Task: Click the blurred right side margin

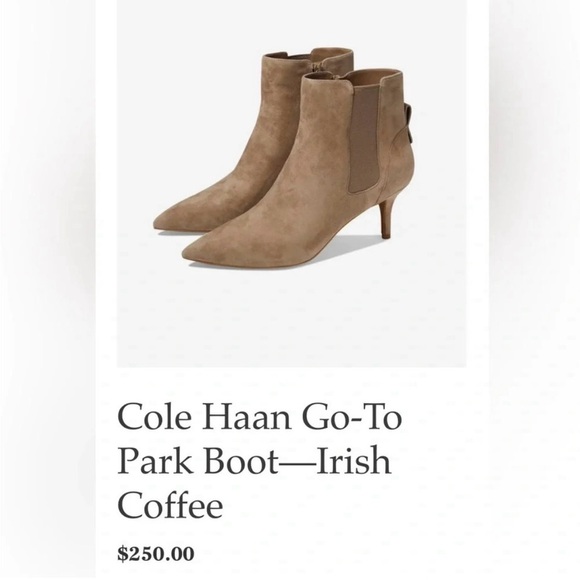Action: click(535, 290)
